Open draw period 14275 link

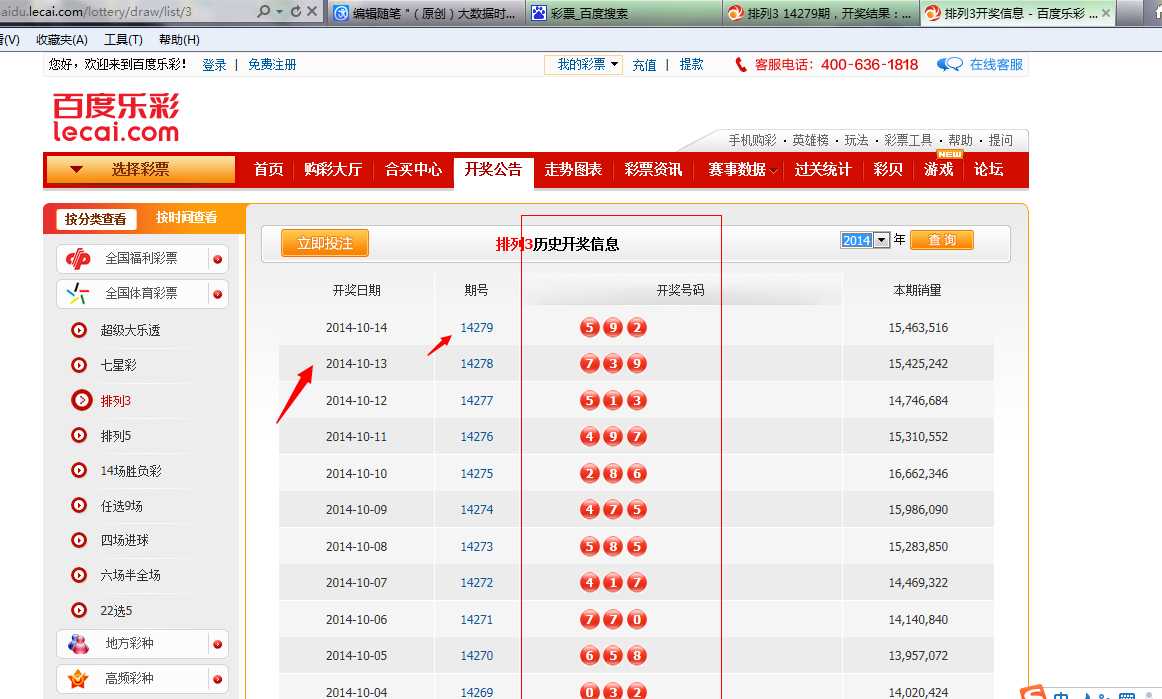pos(477,474)
